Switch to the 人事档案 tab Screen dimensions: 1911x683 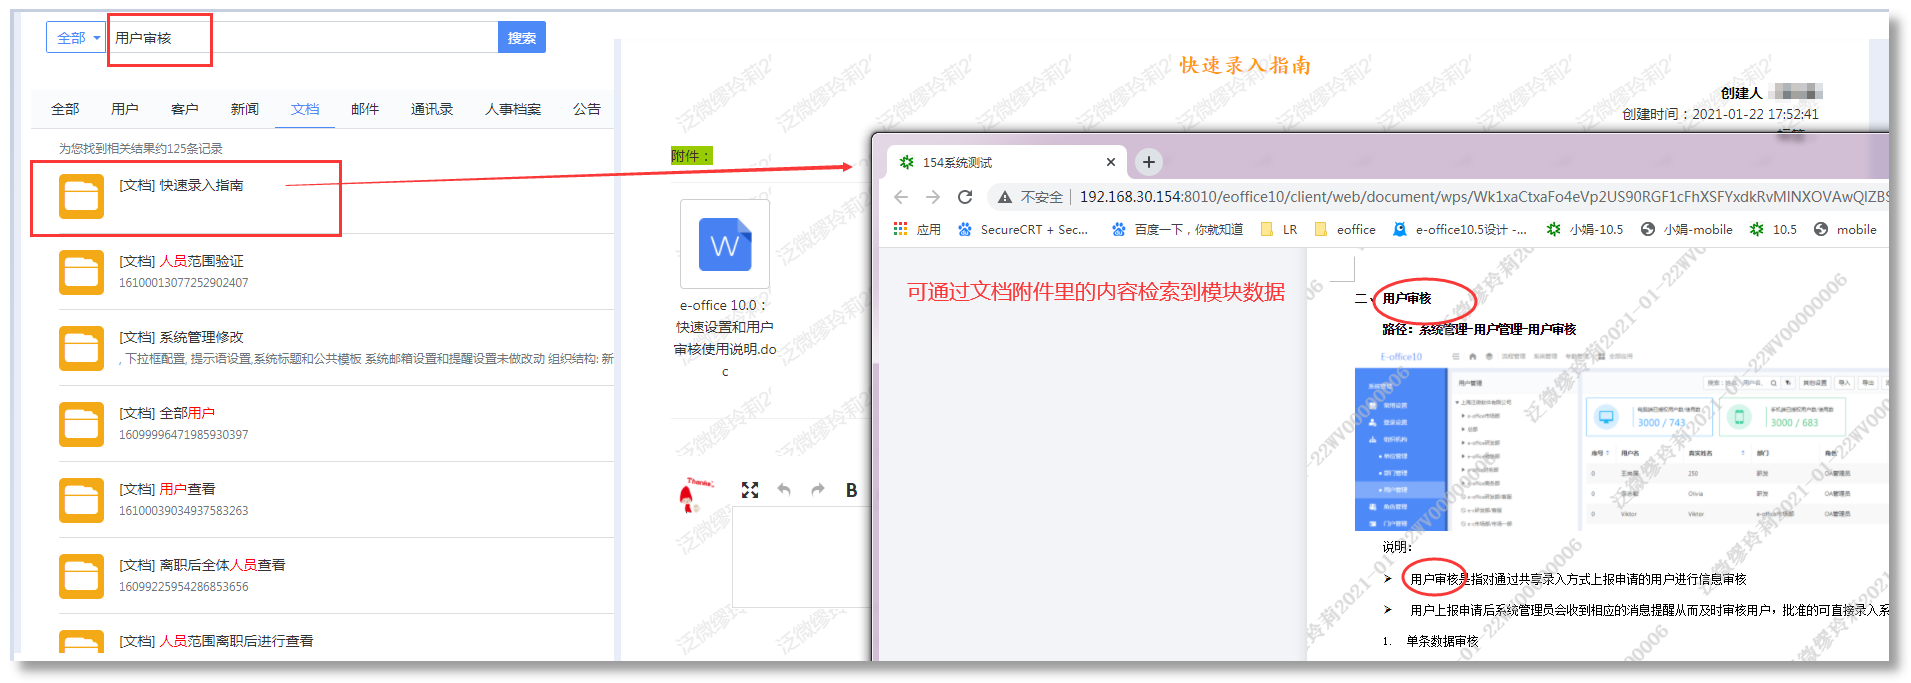513,109
